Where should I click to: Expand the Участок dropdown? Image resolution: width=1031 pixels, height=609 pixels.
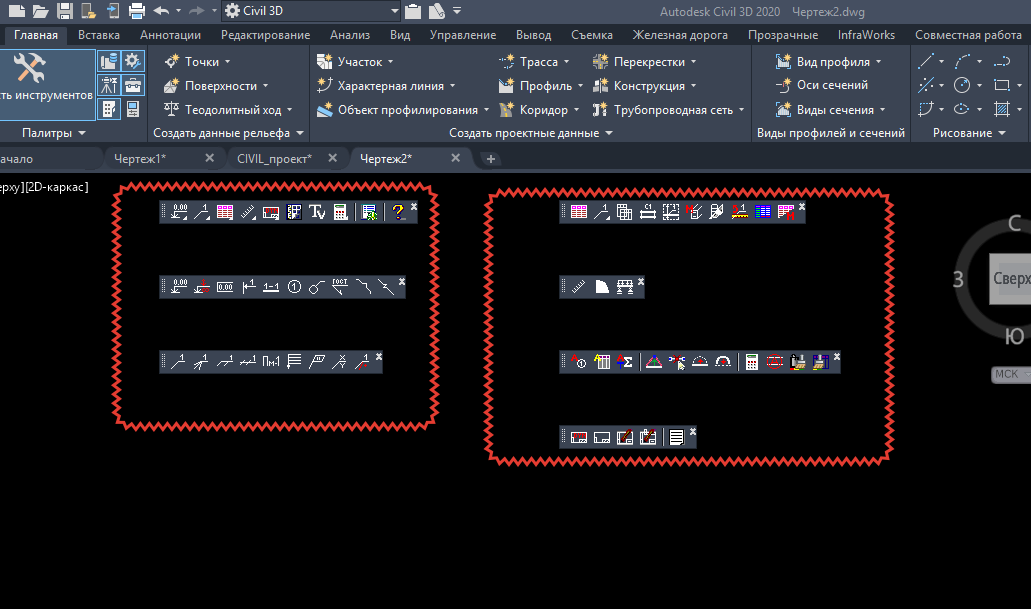(x=391, y=62)
